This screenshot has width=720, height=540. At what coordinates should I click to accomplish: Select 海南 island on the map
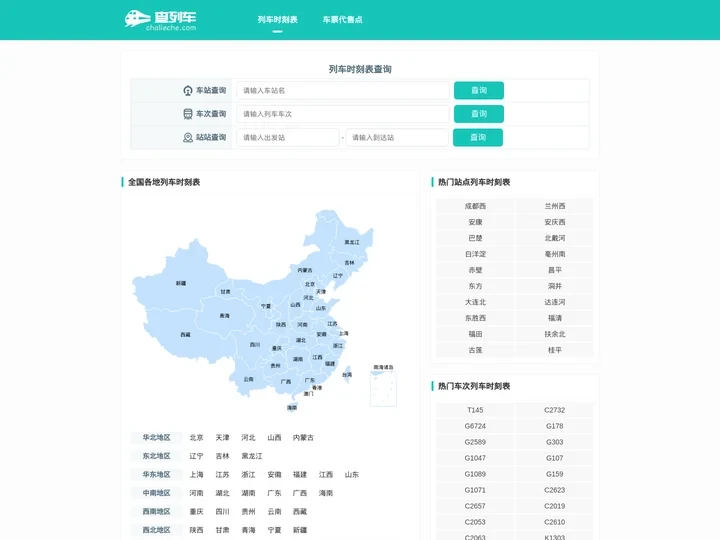point(292,407)
